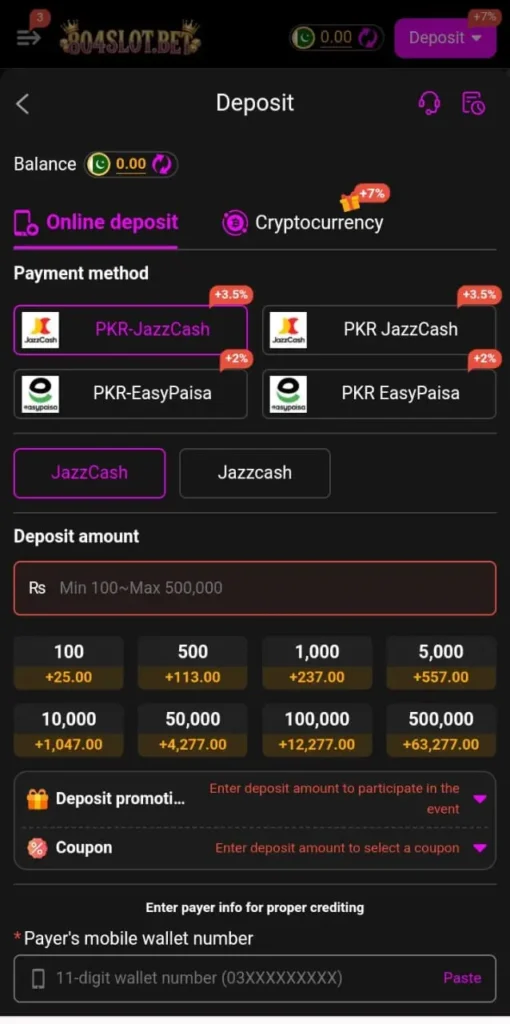Open the hamburger menu with notification badge
Image resolution: width=510 pixels, height=1024 pixels.
(29, 36)
